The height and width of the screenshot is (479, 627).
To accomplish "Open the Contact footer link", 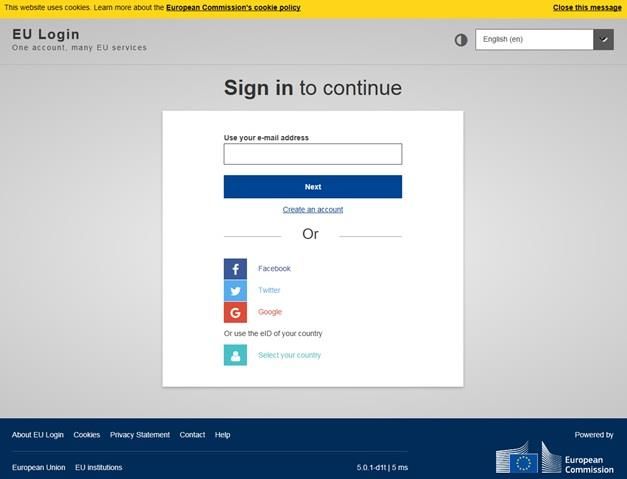I will [192, 435].
